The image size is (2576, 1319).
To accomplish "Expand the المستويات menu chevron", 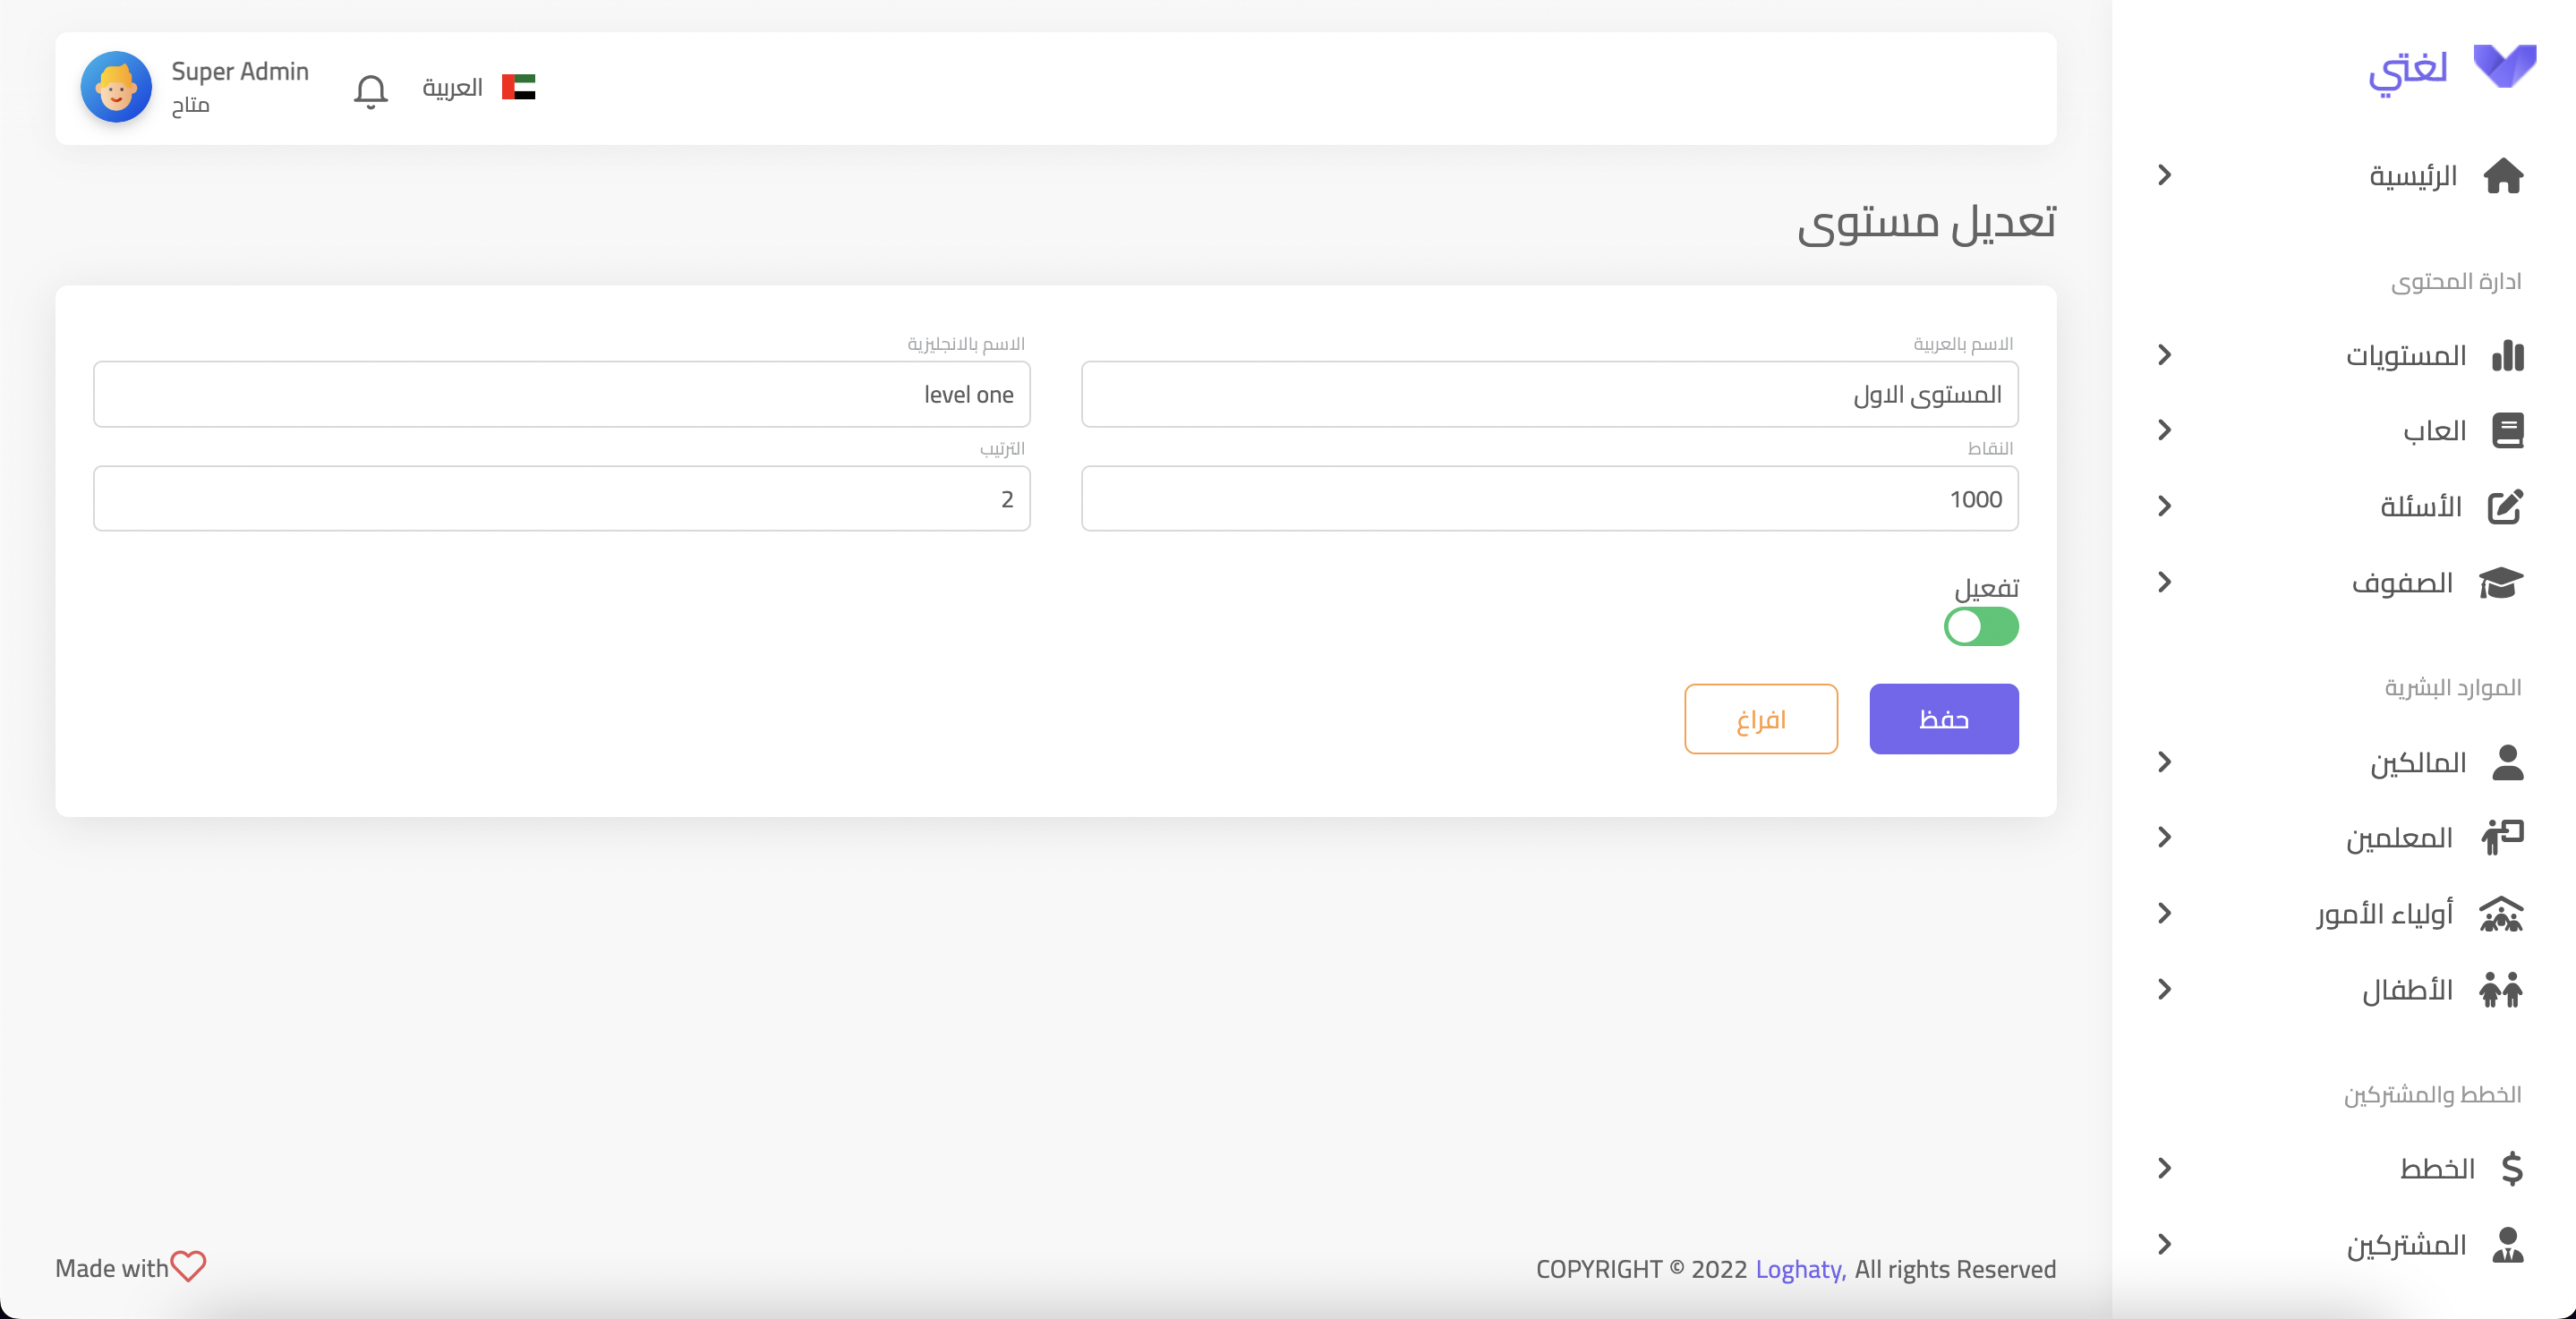I will point(2164,355).
